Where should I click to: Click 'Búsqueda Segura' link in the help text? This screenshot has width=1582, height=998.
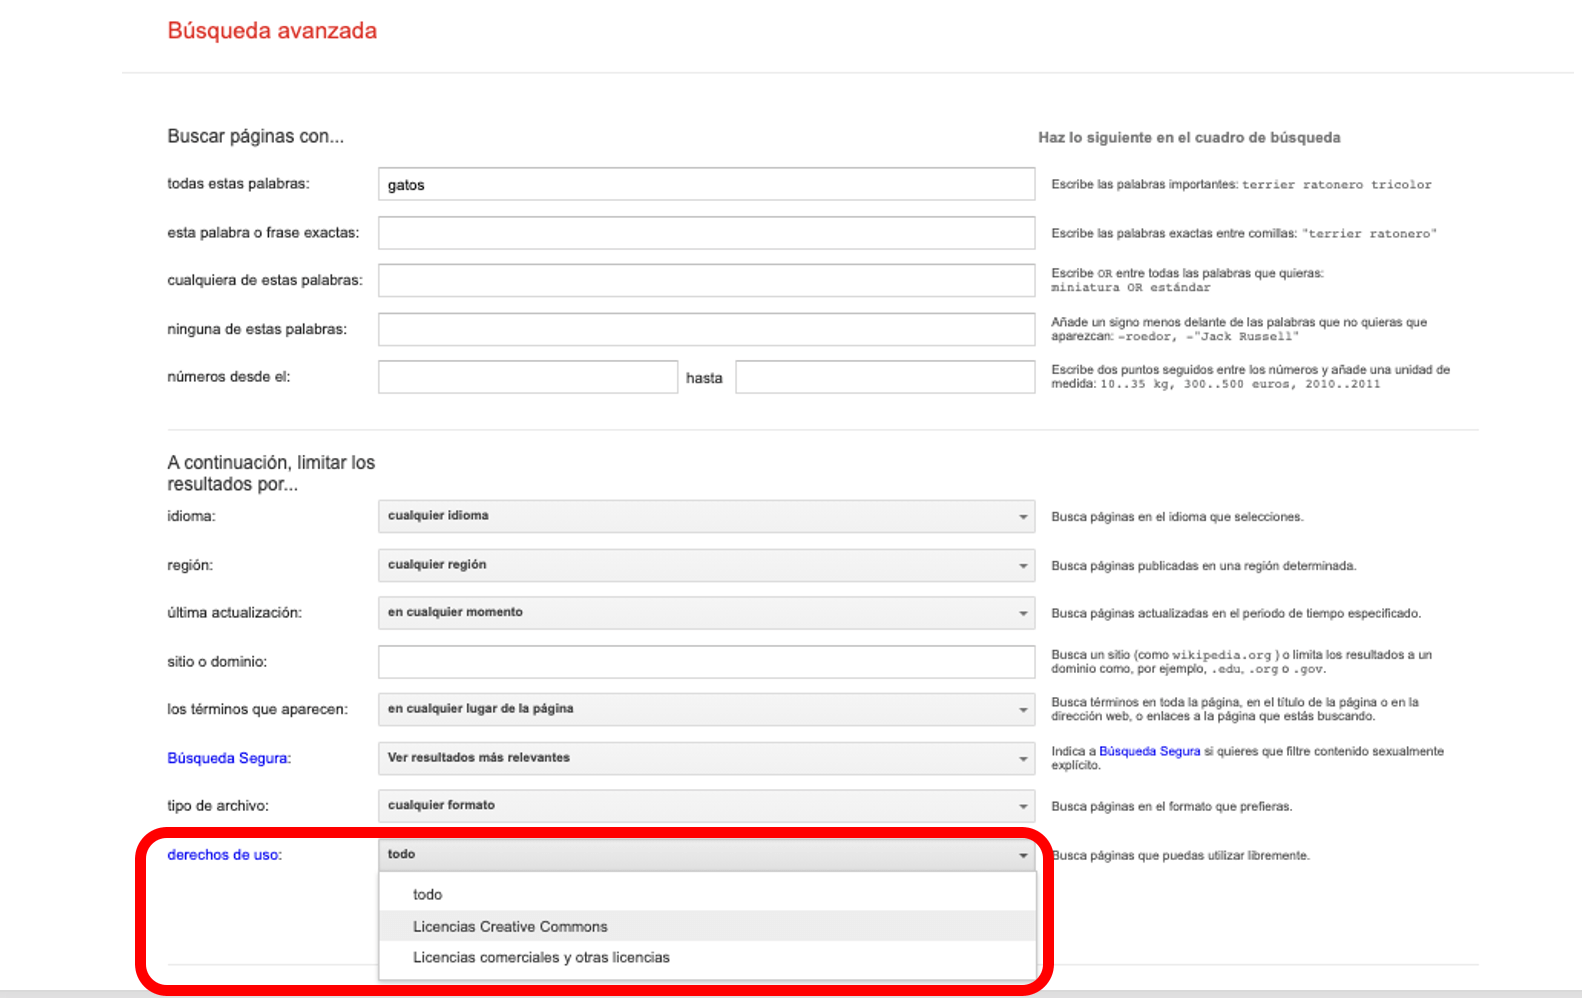(x=1149, y=751)
